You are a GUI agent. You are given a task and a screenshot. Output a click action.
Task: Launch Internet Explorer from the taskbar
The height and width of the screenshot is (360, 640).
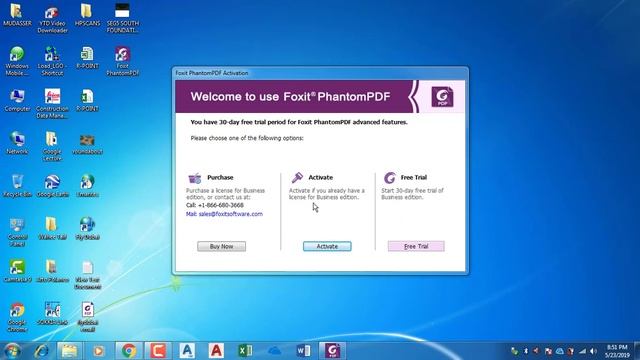[41, 351]
